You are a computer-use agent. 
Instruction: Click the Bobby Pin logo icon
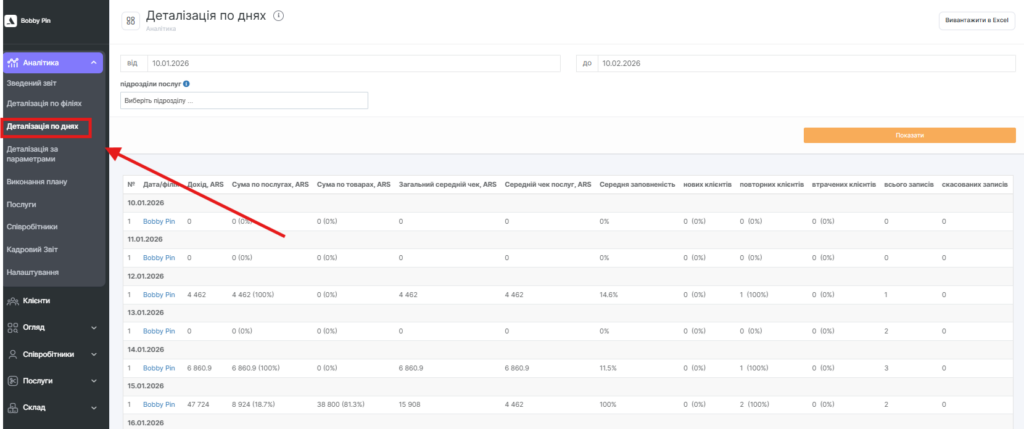[10, 18]
